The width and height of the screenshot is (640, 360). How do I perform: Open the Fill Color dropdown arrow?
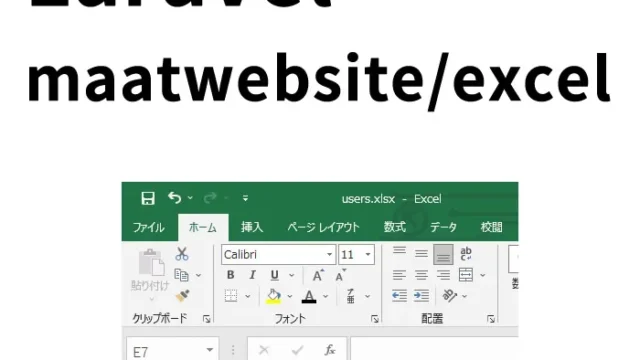pos(290,296)
